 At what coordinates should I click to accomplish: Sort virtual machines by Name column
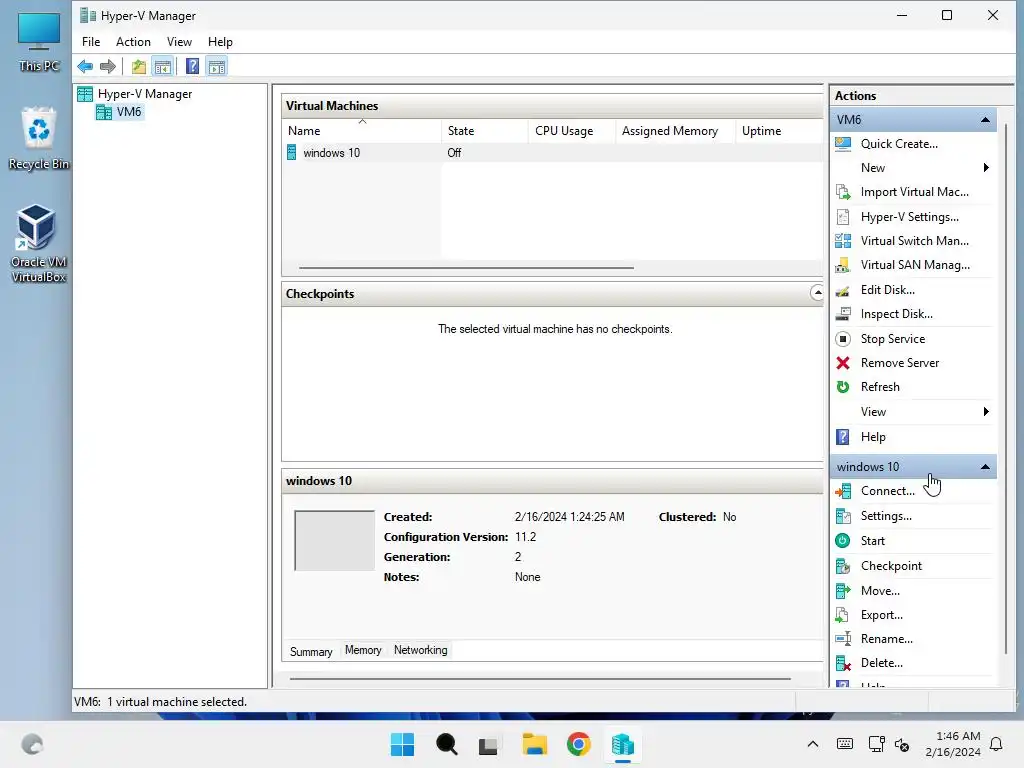[x=362, y=131]
